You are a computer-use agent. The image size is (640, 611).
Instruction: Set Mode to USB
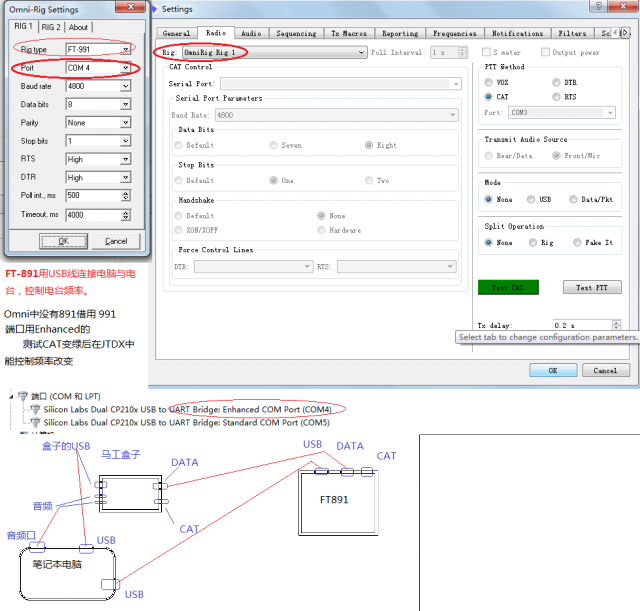[x=531, y=199]
